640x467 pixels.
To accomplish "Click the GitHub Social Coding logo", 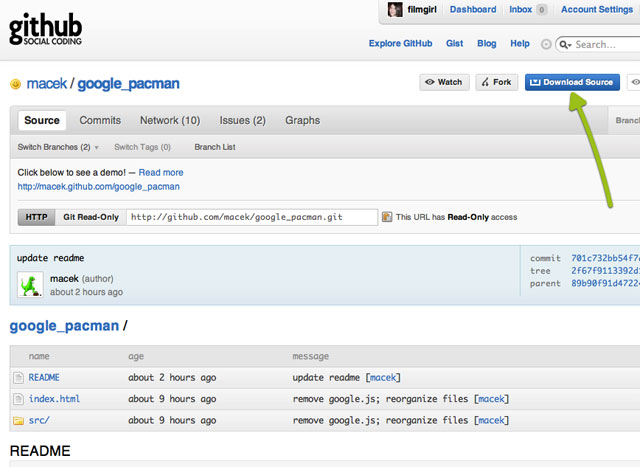I will tap(45, 29).
